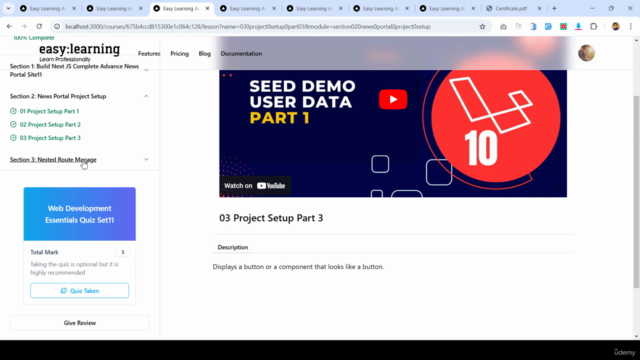
Task: Click the Quiz Taken button
Action: [x=80, y=291]
